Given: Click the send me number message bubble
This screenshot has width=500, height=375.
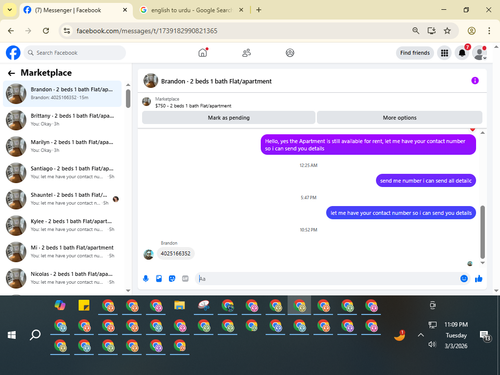Looking at the screenshot, I should (x=426, y=181).
